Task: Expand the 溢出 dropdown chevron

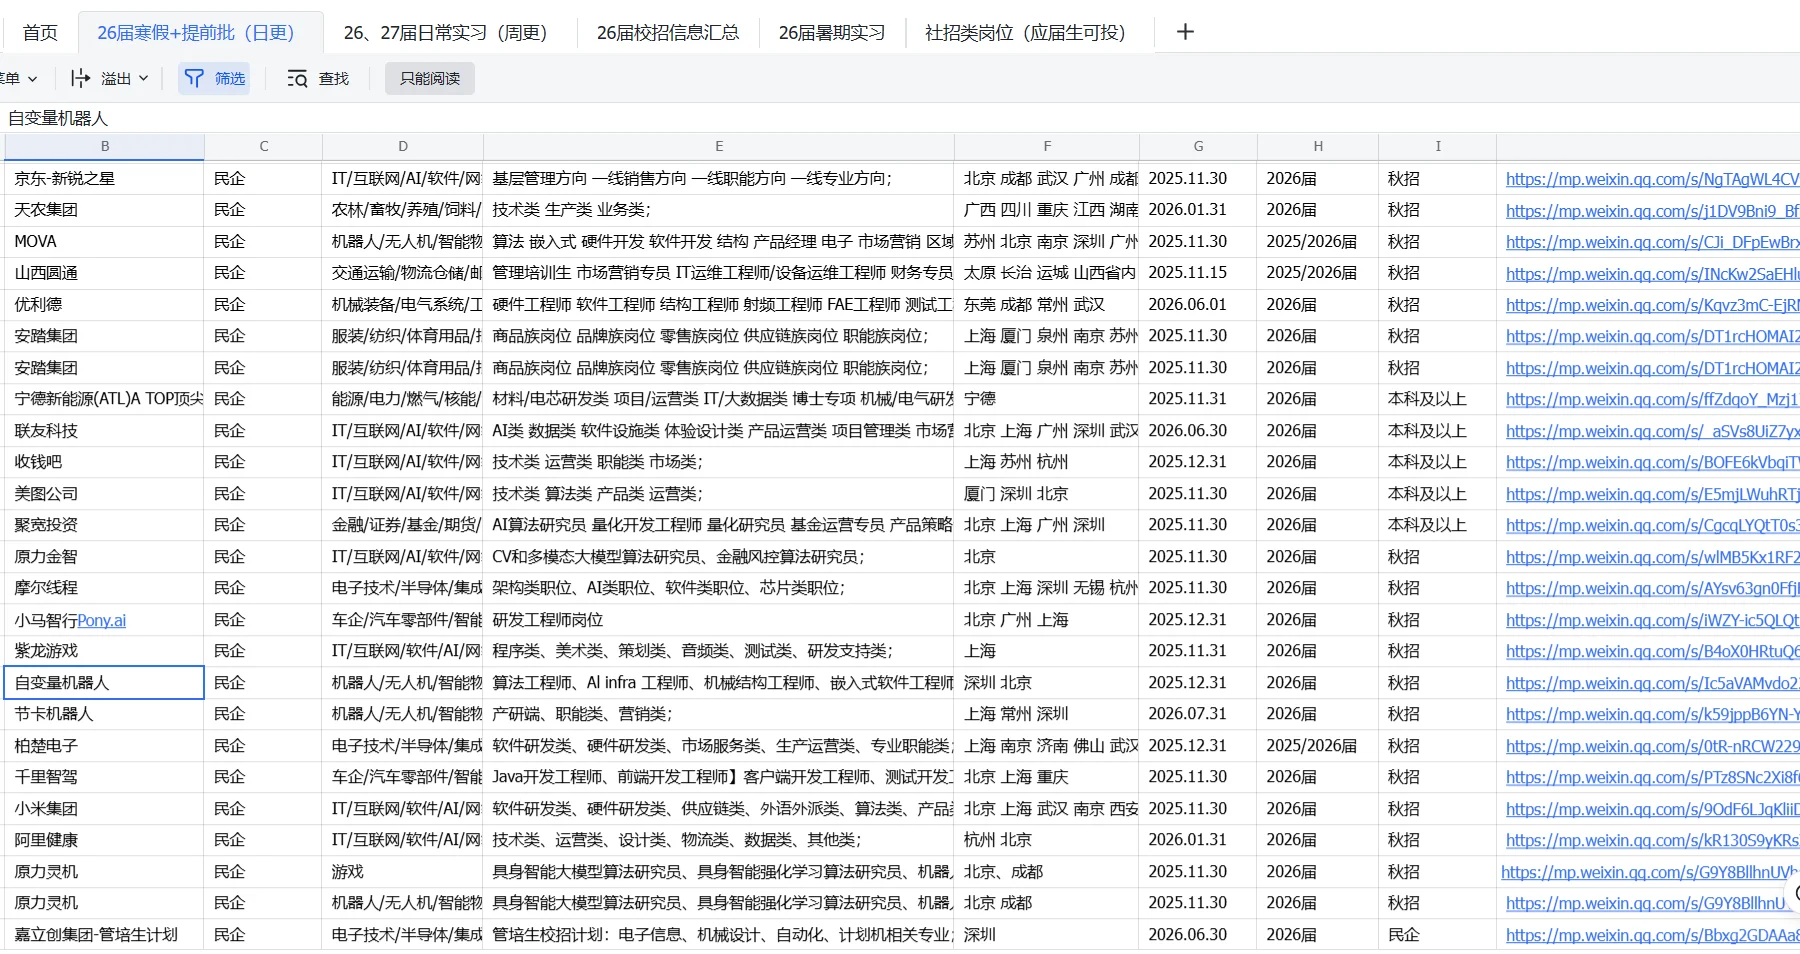Action: tap(143, 78)
